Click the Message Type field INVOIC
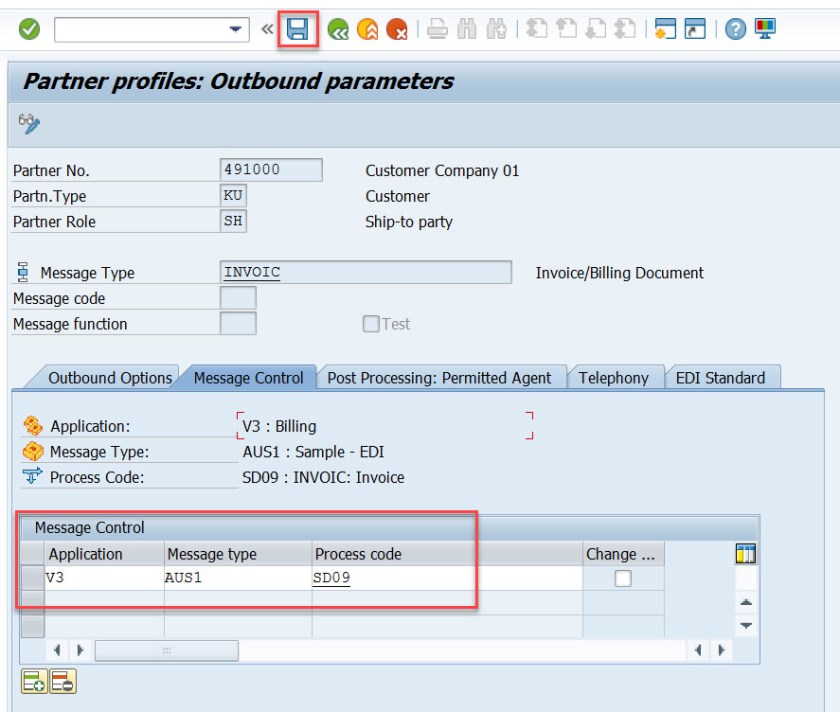The width and height of the screenshot is (840, 712). click(365, 272)
